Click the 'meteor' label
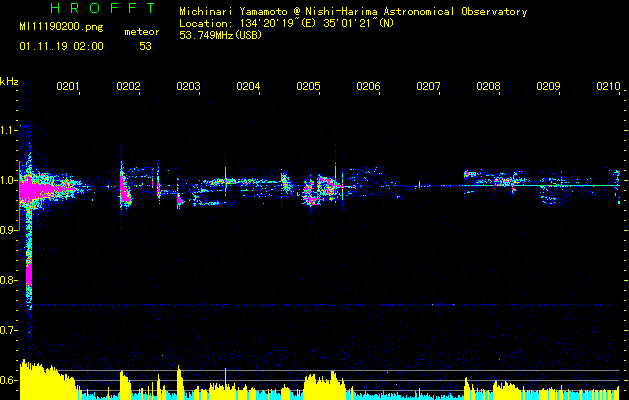 point(142,32)
